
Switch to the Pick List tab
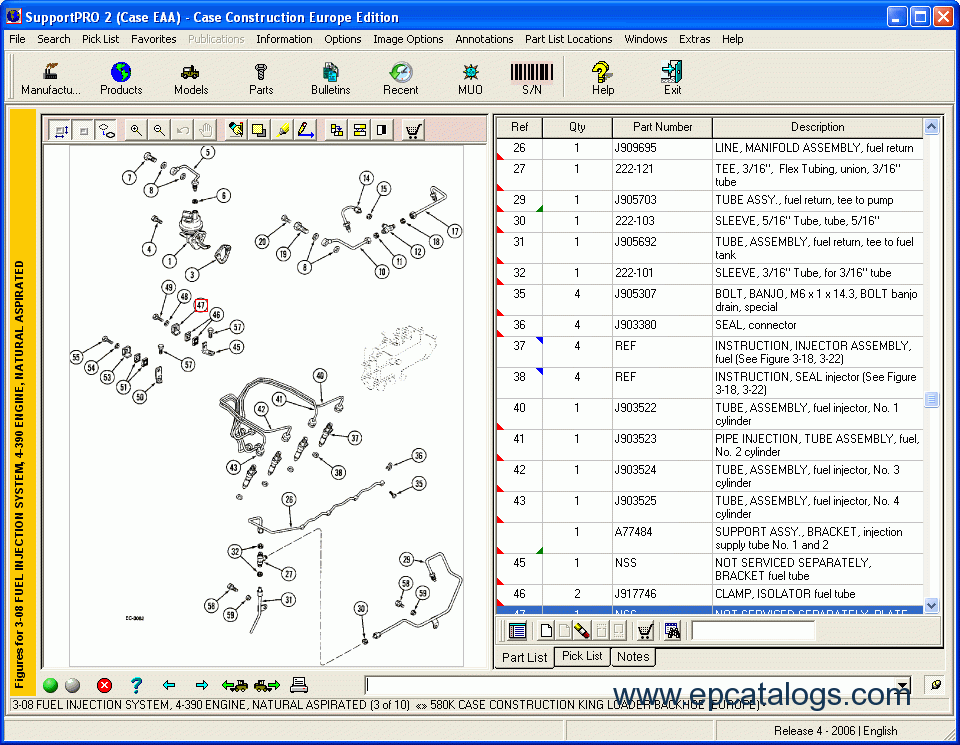coord(582,656)
